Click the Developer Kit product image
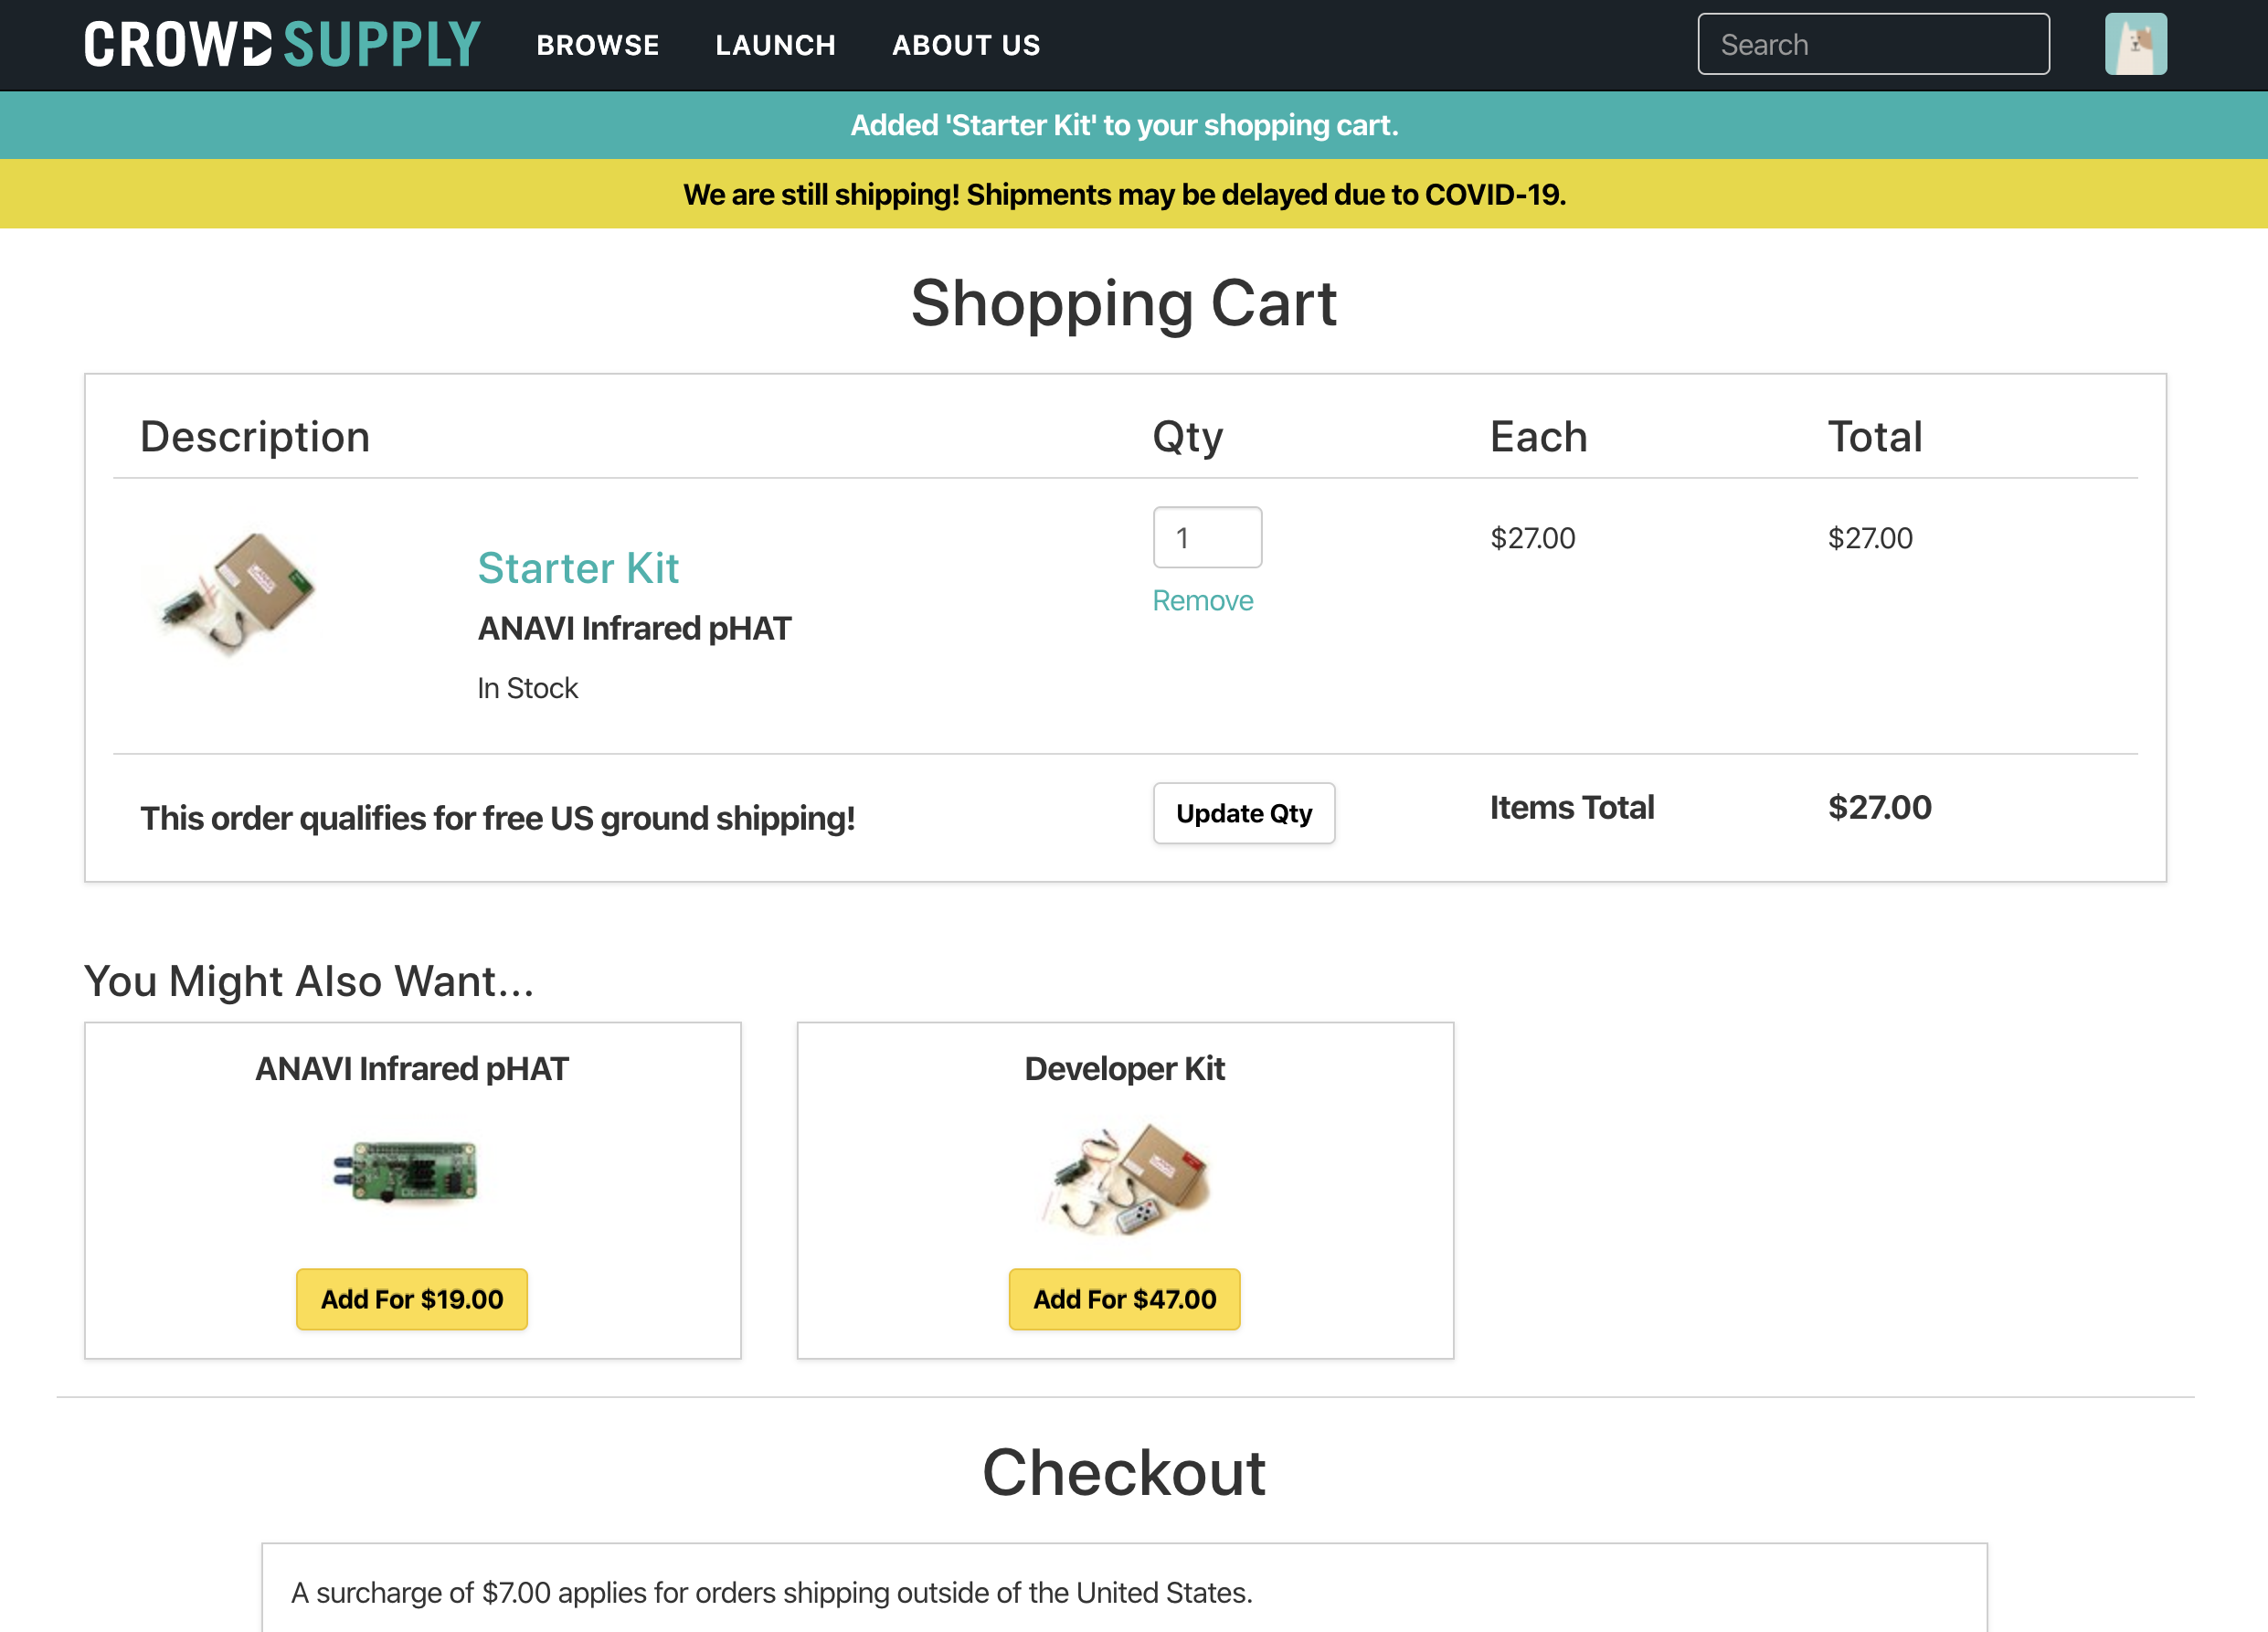 tap(1124, 1178)
